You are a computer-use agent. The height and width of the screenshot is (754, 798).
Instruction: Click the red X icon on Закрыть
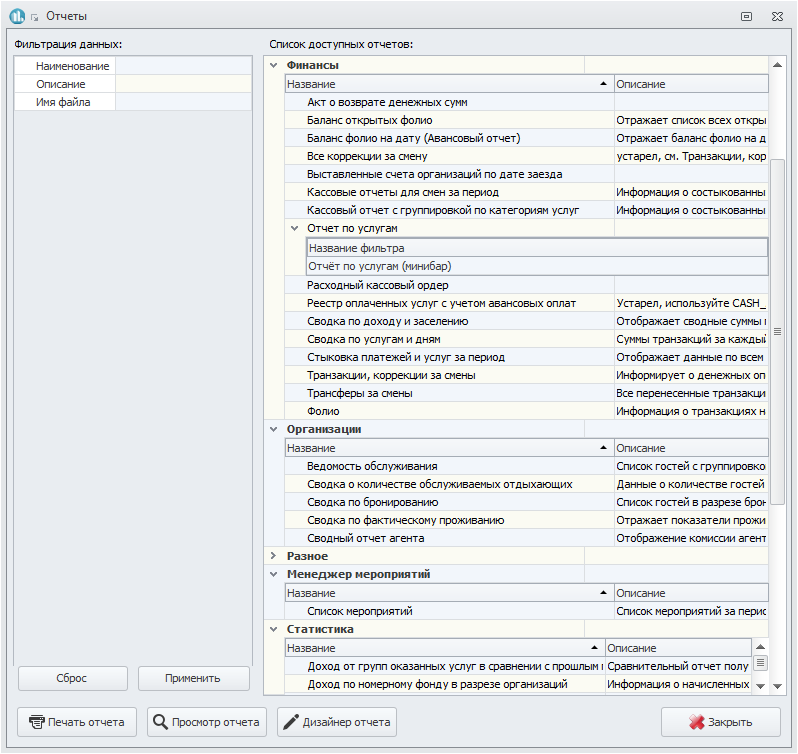(x=696, y=722)
